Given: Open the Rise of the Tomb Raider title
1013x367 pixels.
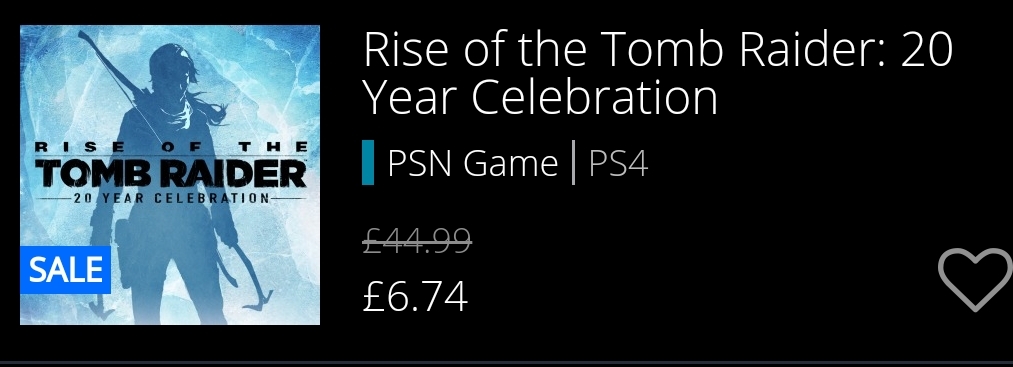Looking at the screenshot, I should pyautogui.click(x=658, y=73).
